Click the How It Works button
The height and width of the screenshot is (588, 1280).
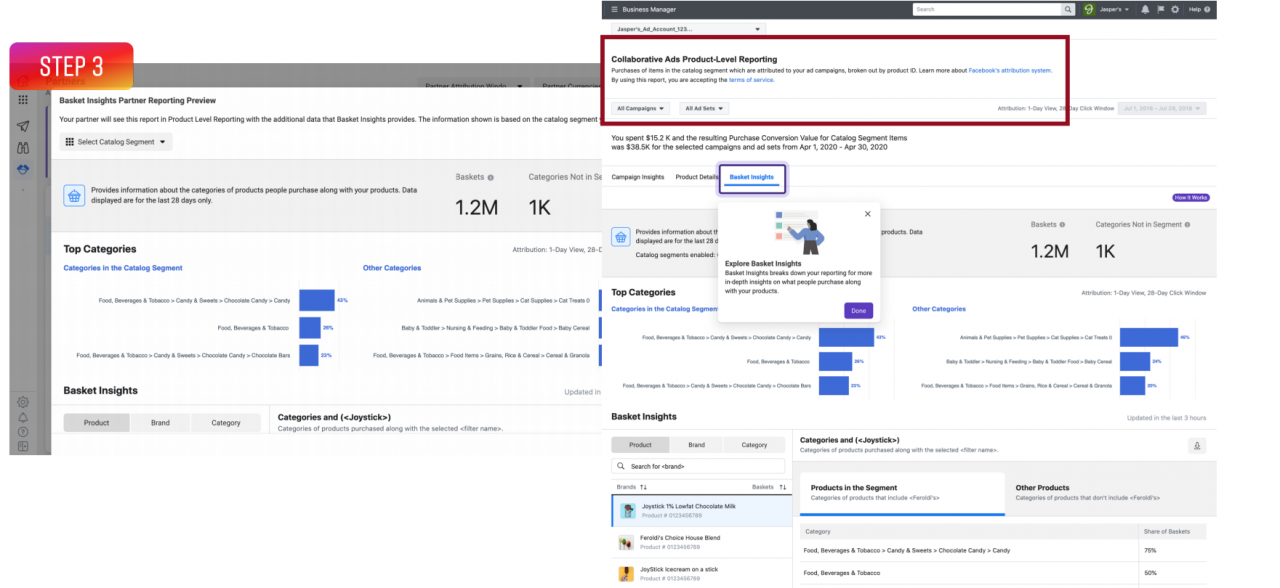pyautogui.click(x=1191, y=198)
